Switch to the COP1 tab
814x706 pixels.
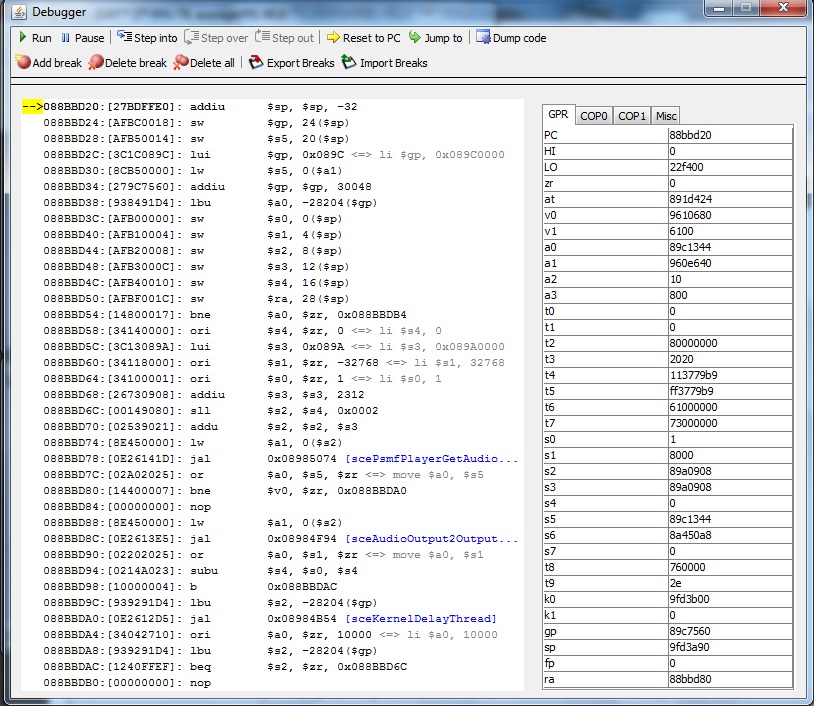(632, 116)
